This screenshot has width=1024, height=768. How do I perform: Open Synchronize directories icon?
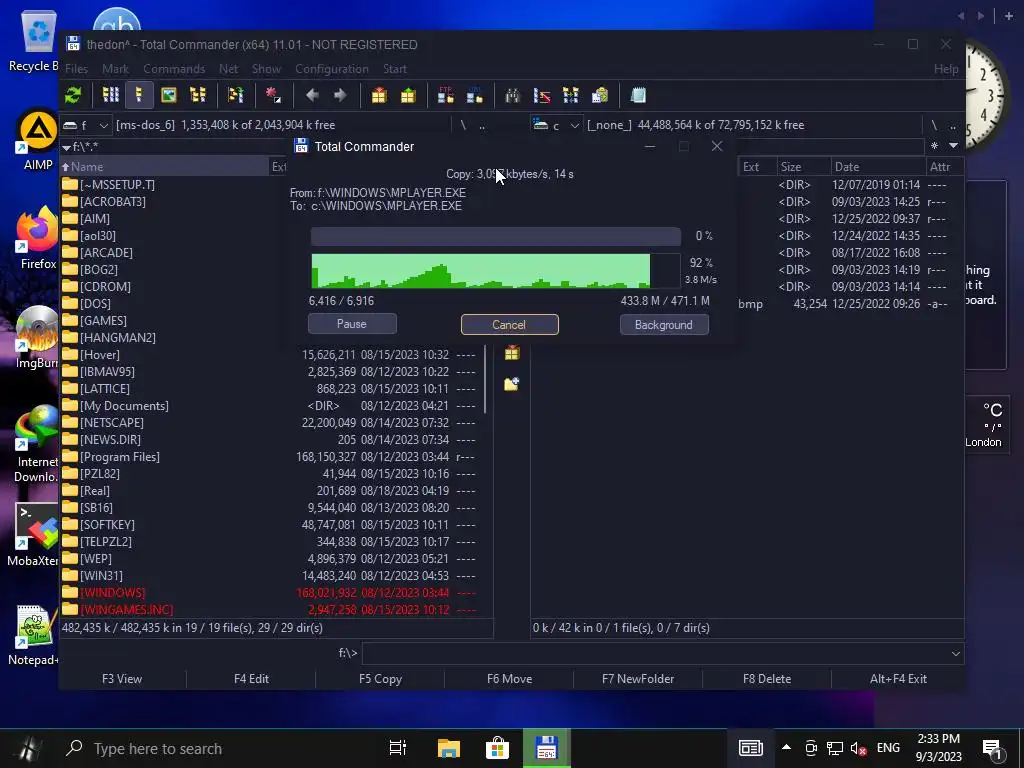point(570,95)
